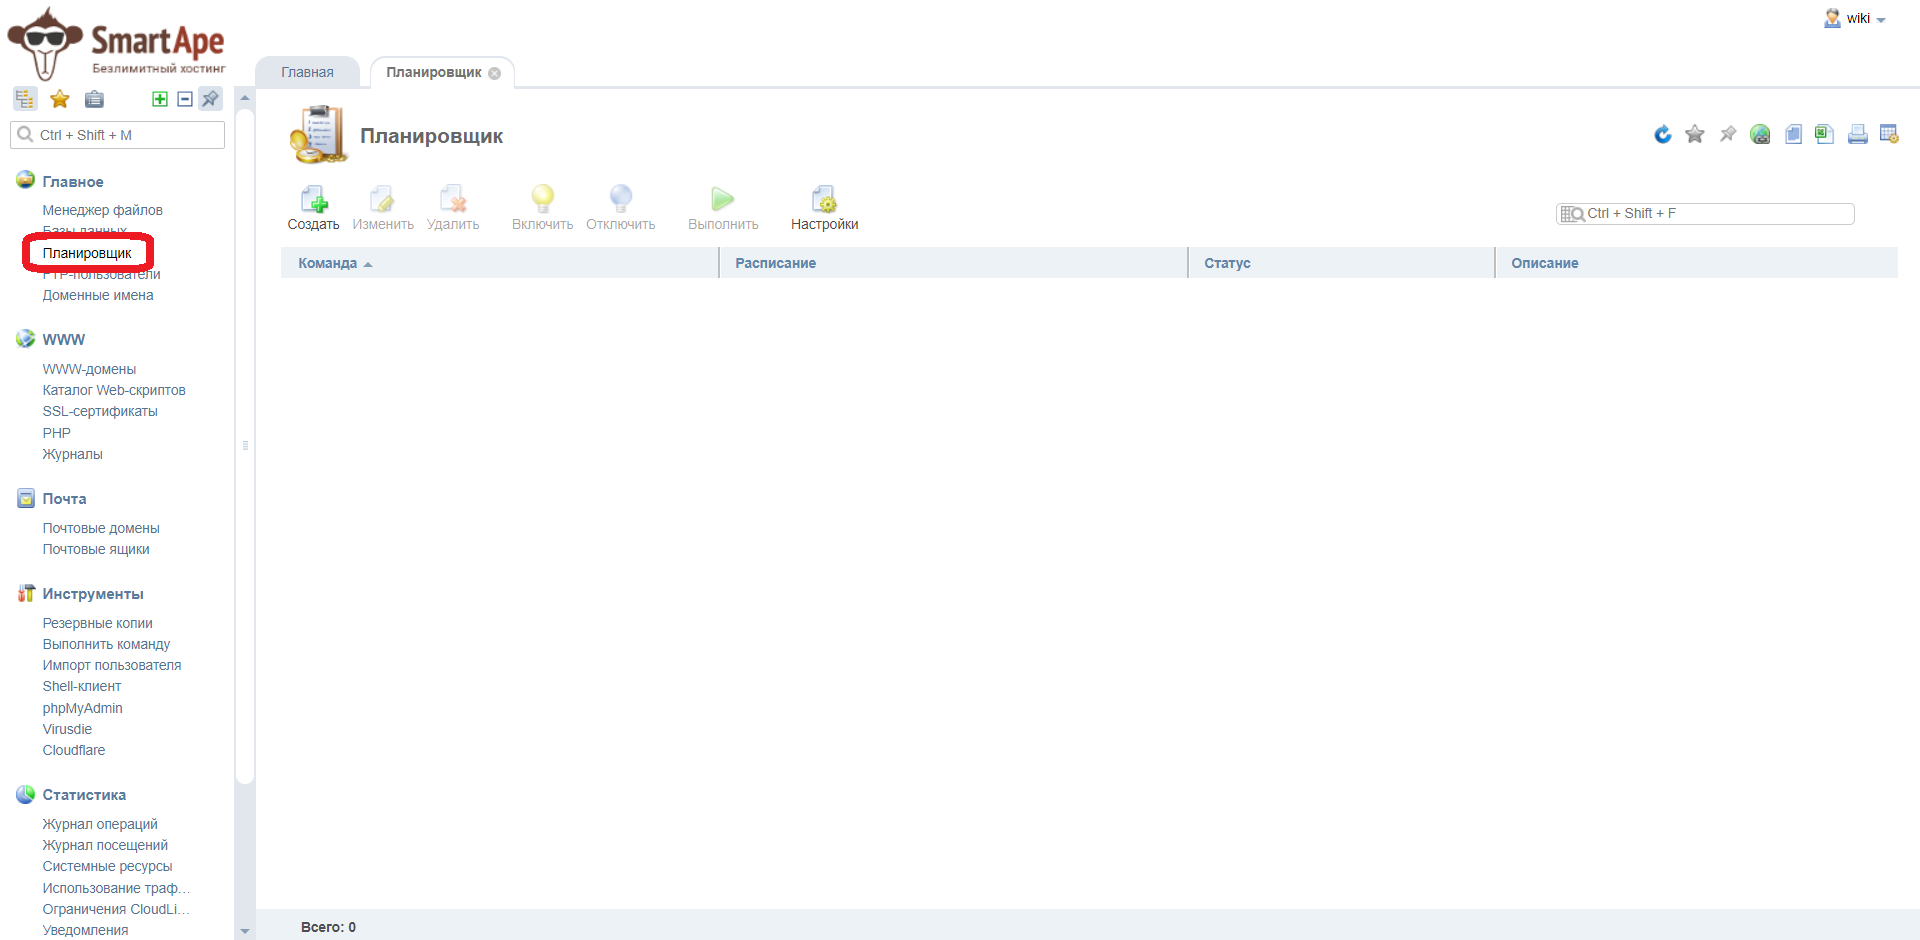1920x940 pixels.
Task: Copy page link via globe icon
Action: coord(1760,134)
